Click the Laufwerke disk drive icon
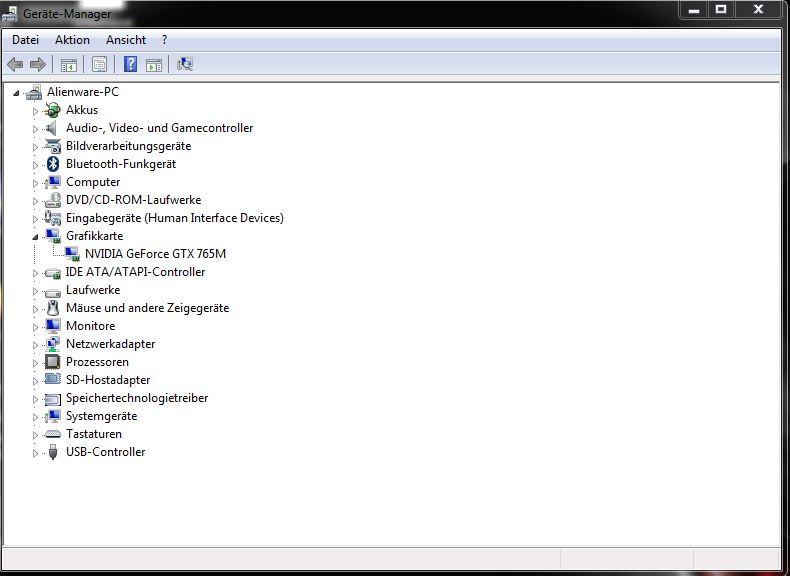 pyautogui.click(x=52, y=291)
